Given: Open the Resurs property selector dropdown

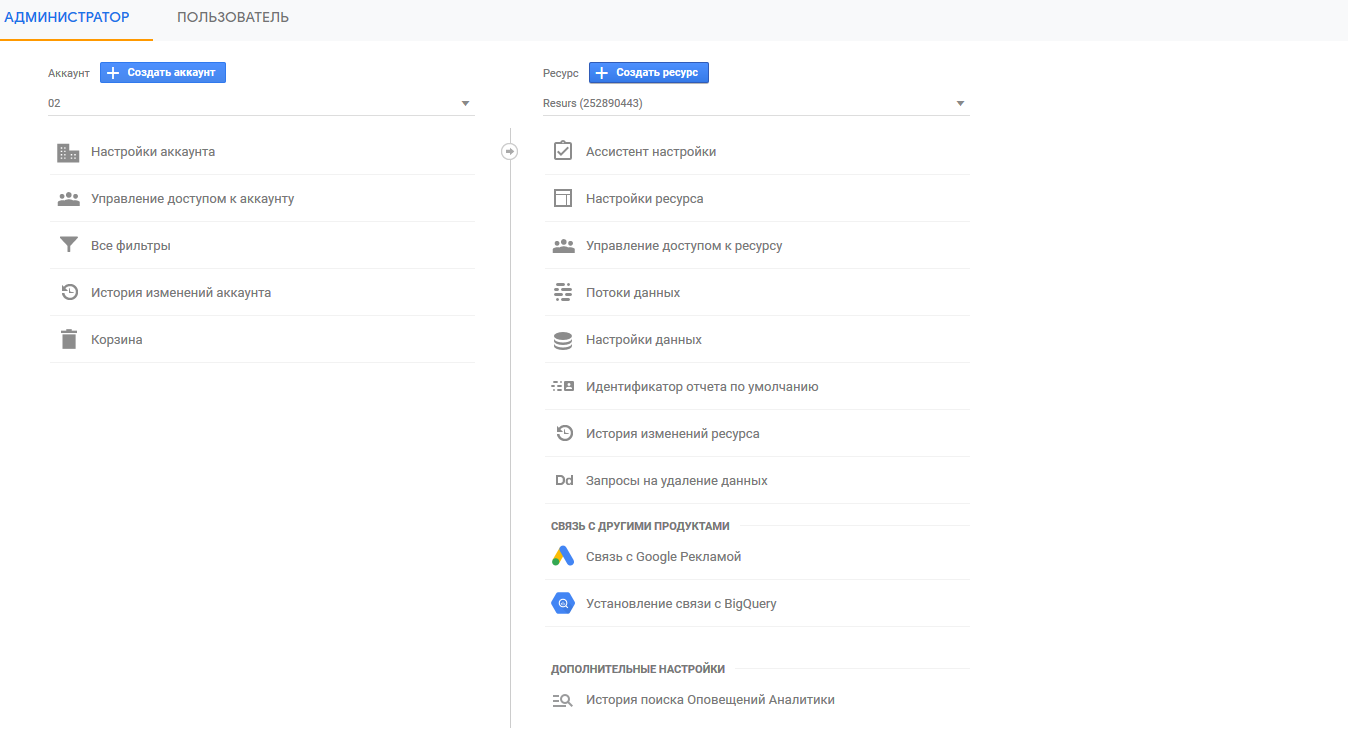Looking at the screenshot, I should (755, 103).
